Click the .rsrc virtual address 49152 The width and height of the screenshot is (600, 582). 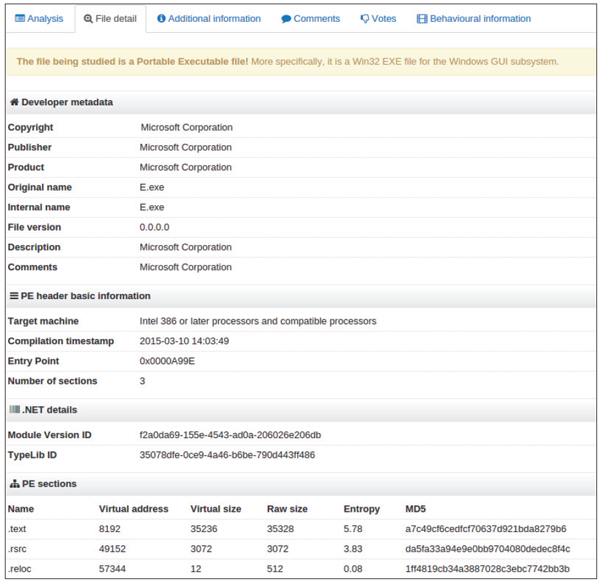[x=112, y=549]
